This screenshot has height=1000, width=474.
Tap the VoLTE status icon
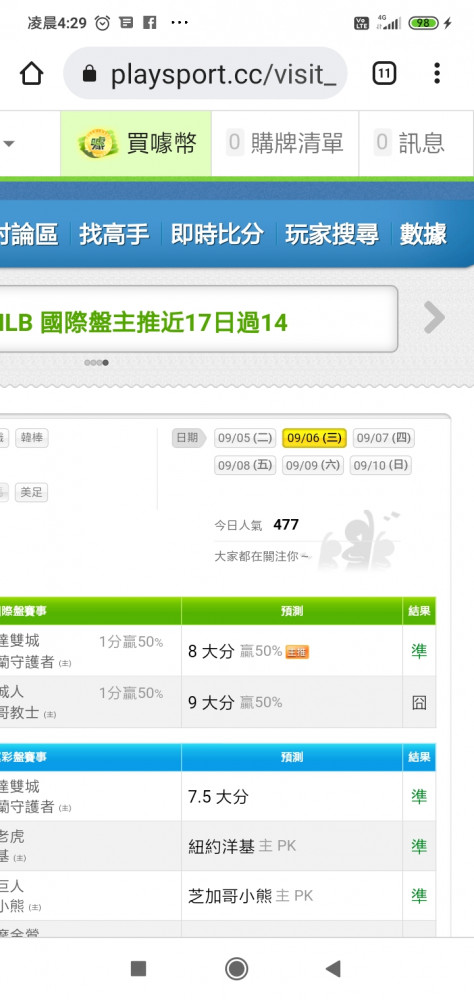(361, 23)
